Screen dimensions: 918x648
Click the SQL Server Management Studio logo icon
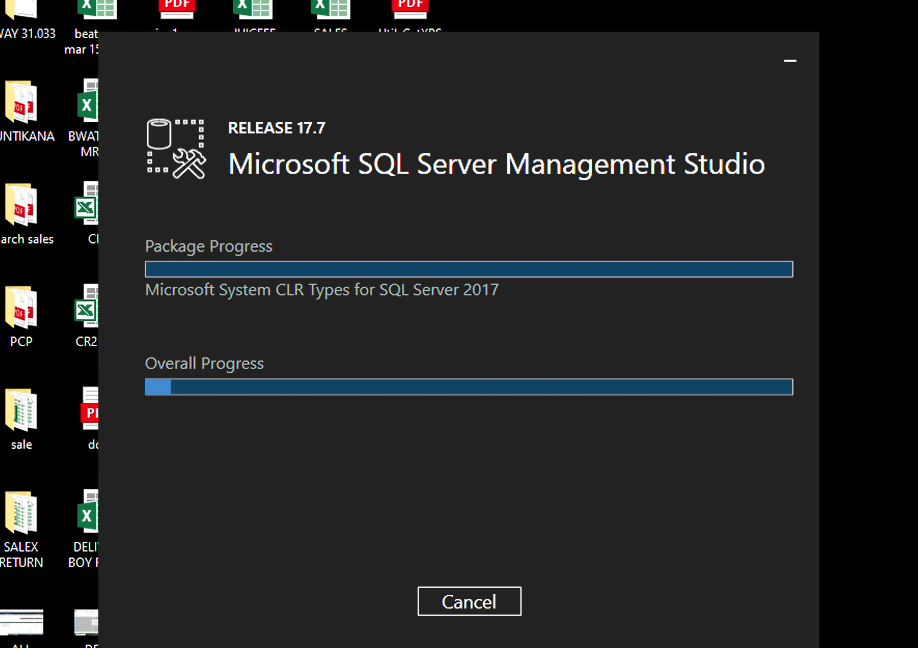176,149
